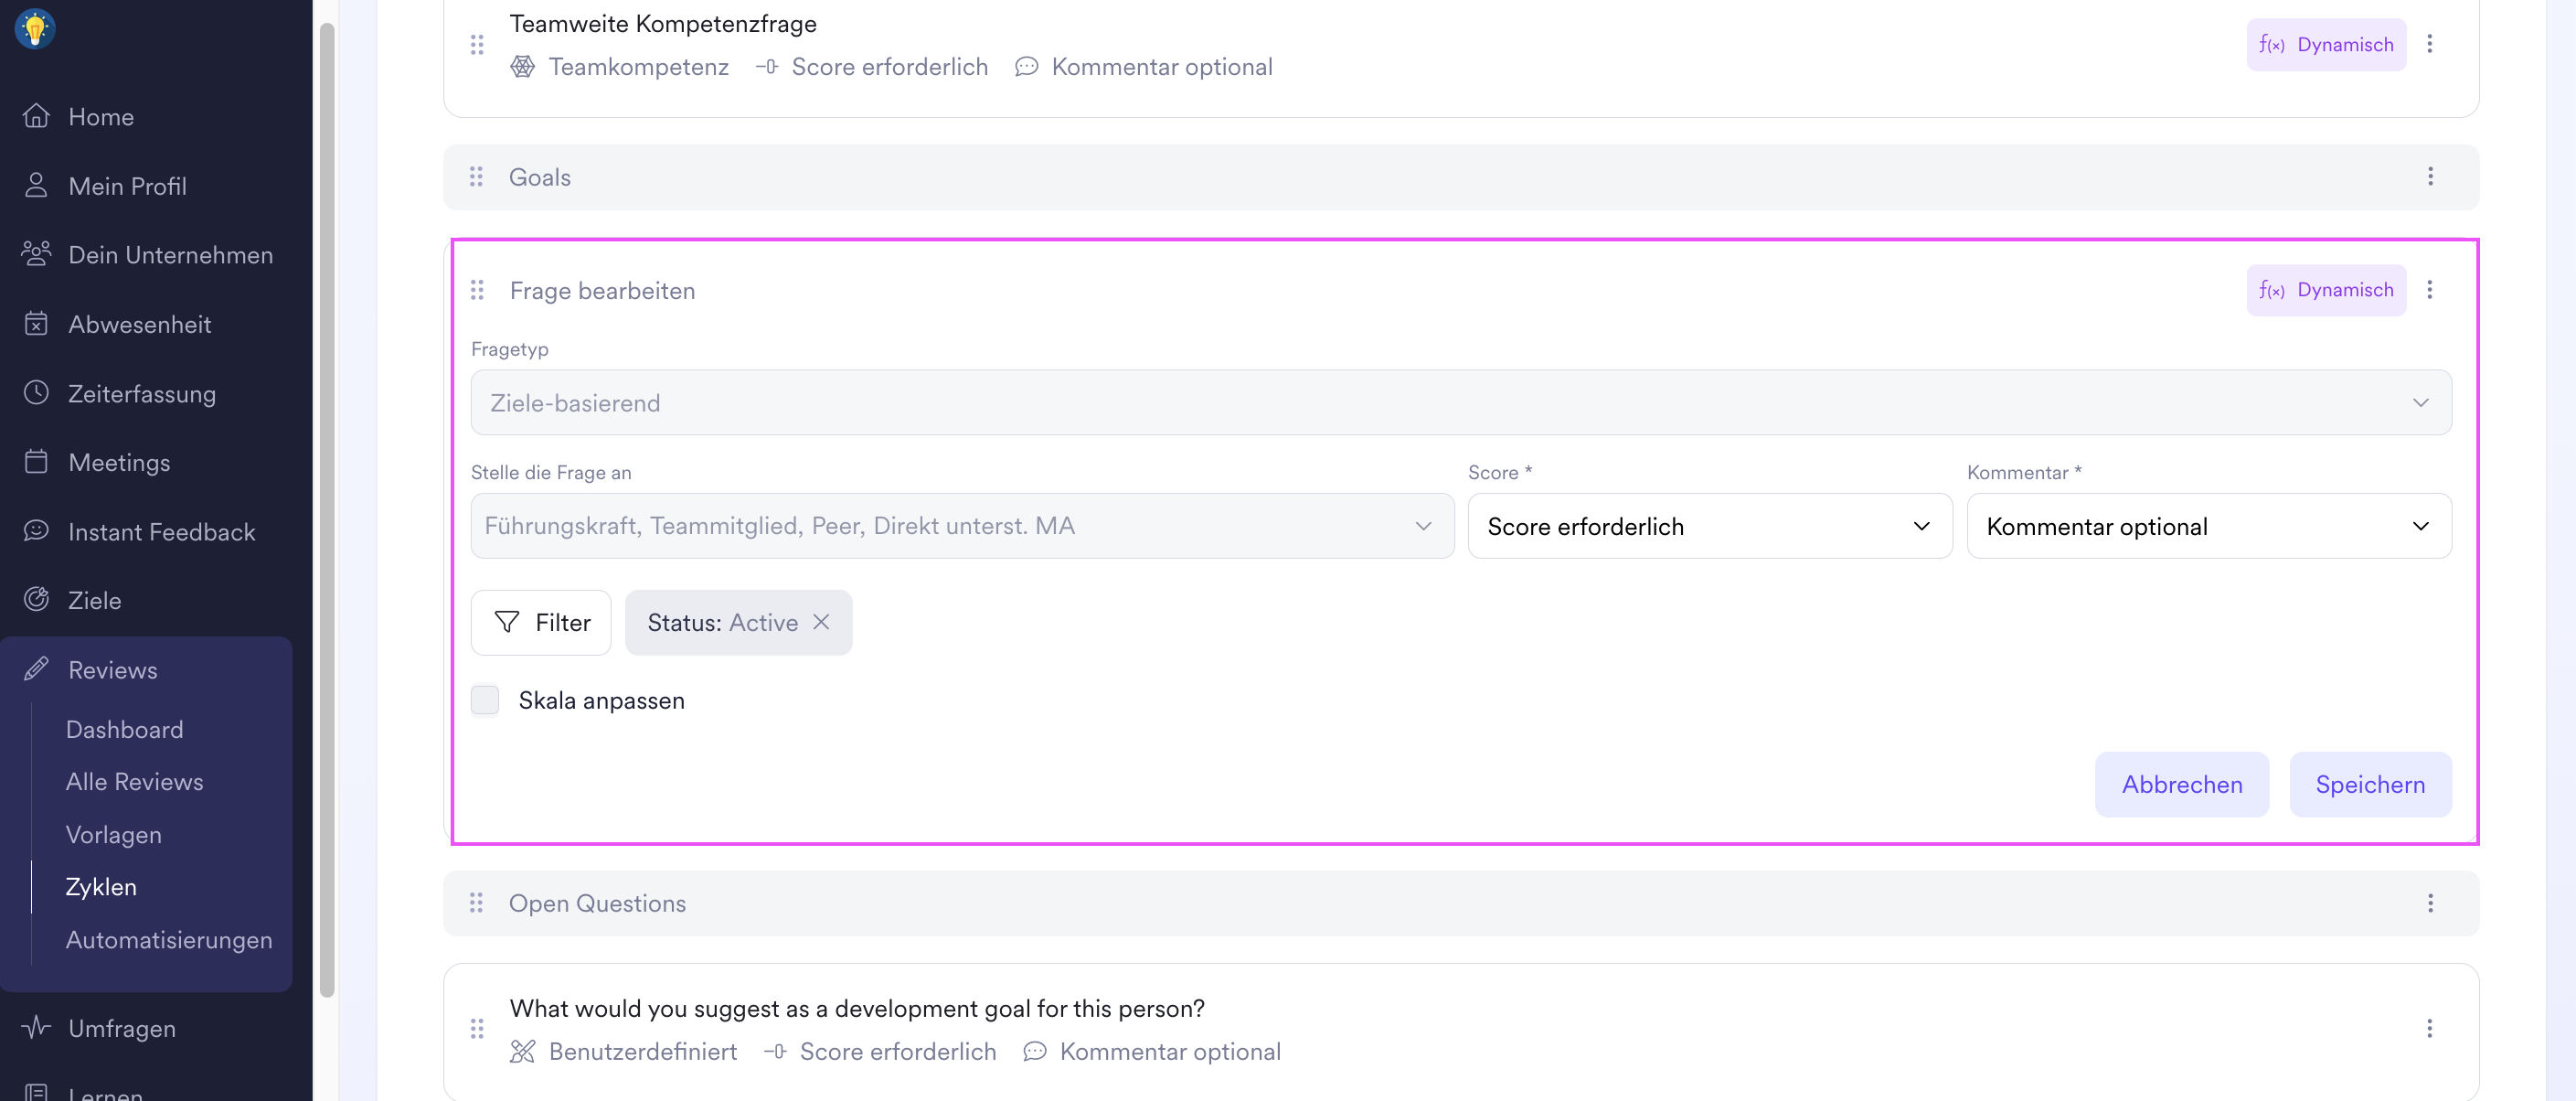Remove the Status: Active filter chip
The image size is (2576, 1101).
point(821,622)
